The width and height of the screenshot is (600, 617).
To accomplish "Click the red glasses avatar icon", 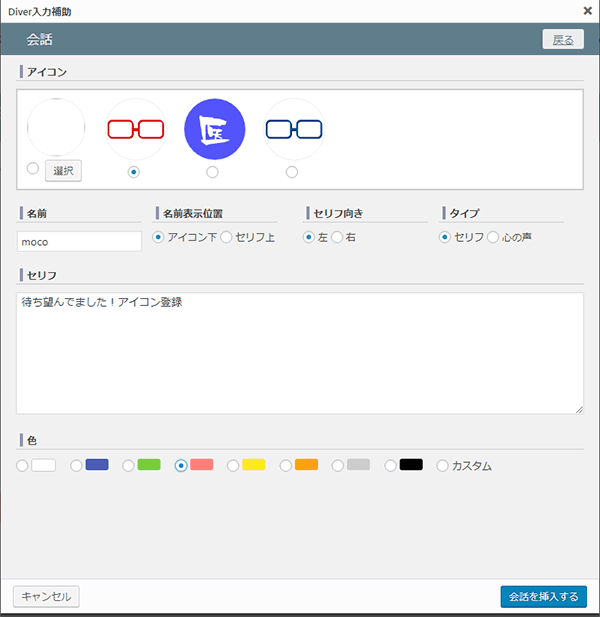I will [x=135, y=129].
